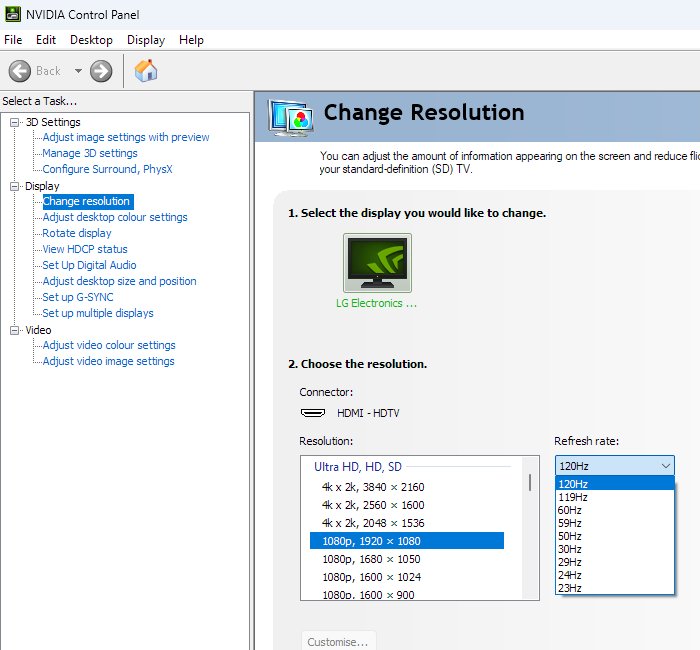Image resolution: width=700 pixels, height=650 pixels.
Task: Collapse the 3D Settings tree node
Action: click(15, 122)
